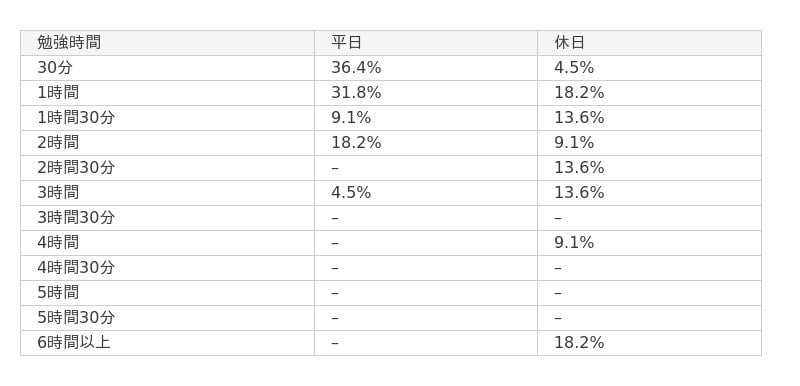The width and height of the screenshot is (800, 386).
Task: Select the 3時間30分 row label
Action: [76, 217]
